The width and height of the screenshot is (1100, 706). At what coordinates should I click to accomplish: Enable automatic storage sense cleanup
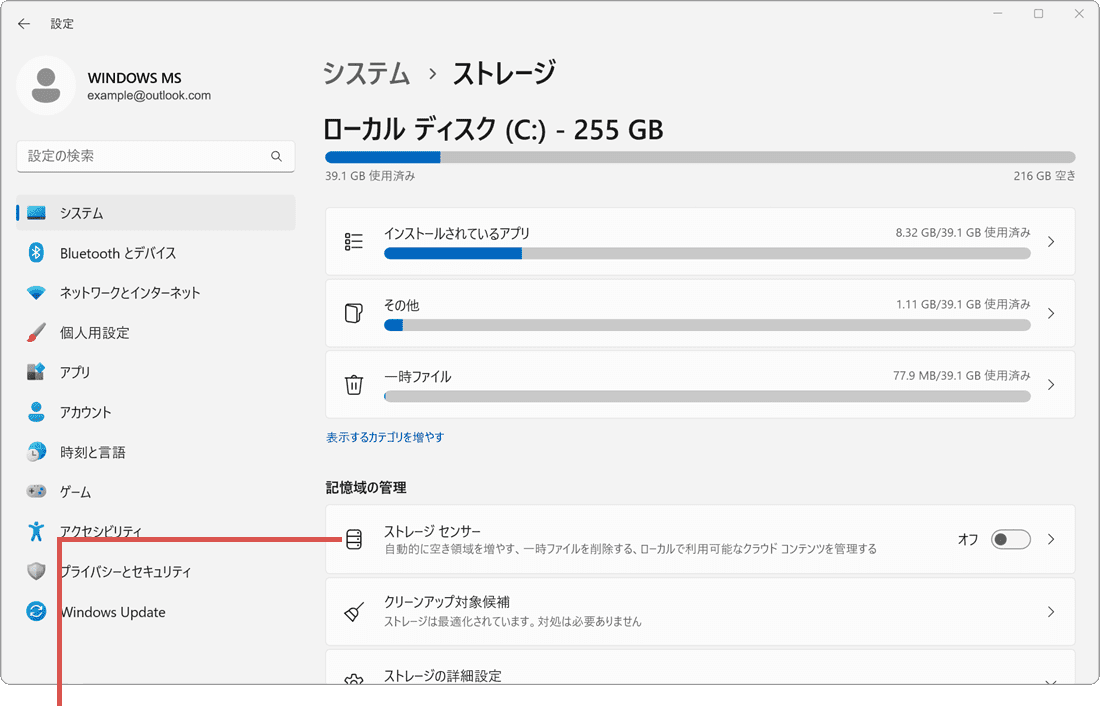point(1010,538)
